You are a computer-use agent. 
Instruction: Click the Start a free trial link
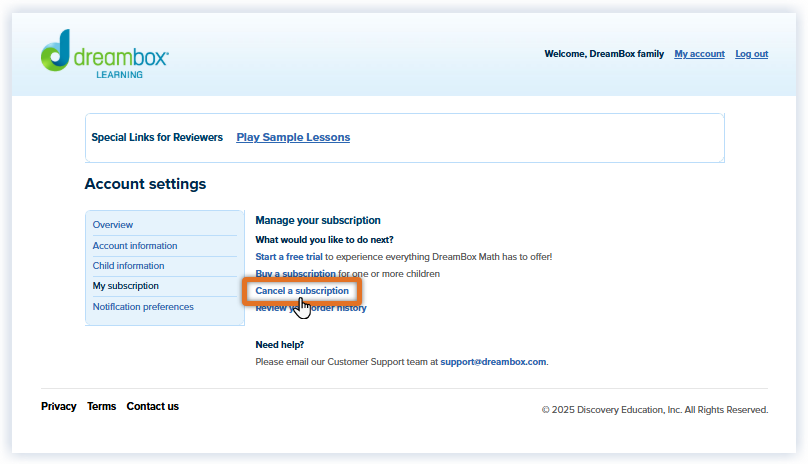[289, 257]
